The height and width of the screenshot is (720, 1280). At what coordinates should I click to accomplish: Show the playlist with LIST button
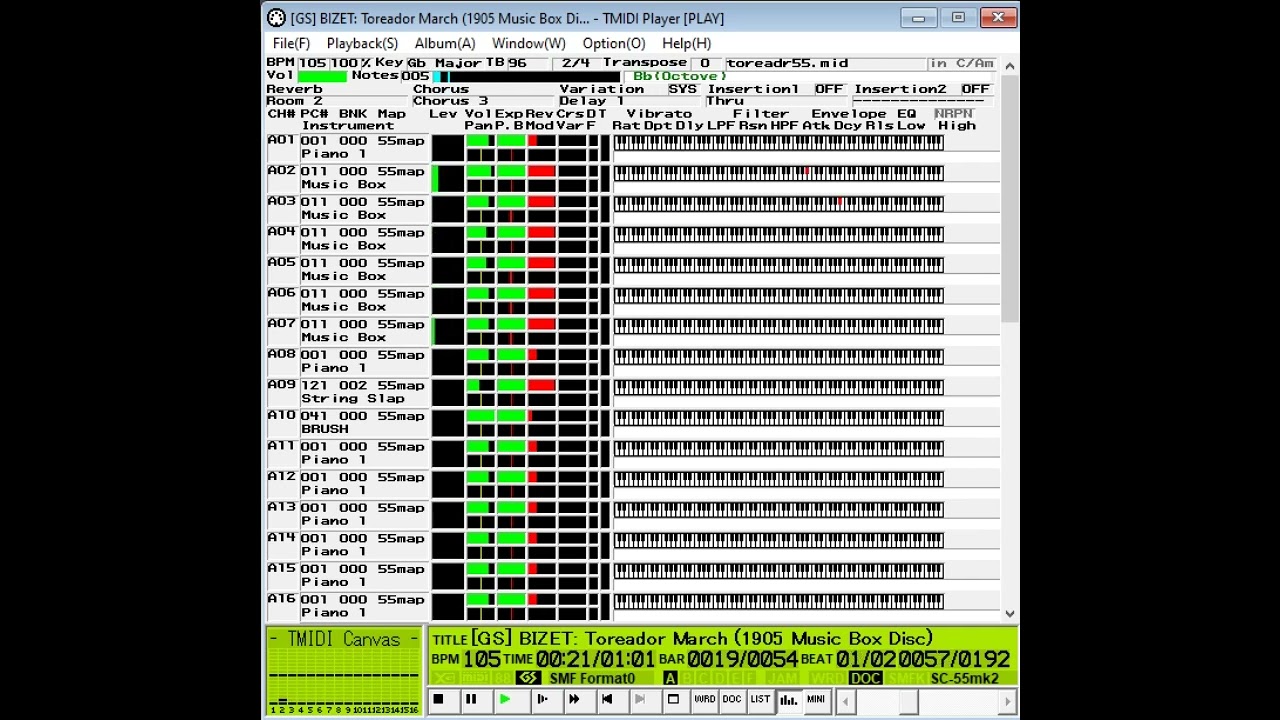click(760, 700)
